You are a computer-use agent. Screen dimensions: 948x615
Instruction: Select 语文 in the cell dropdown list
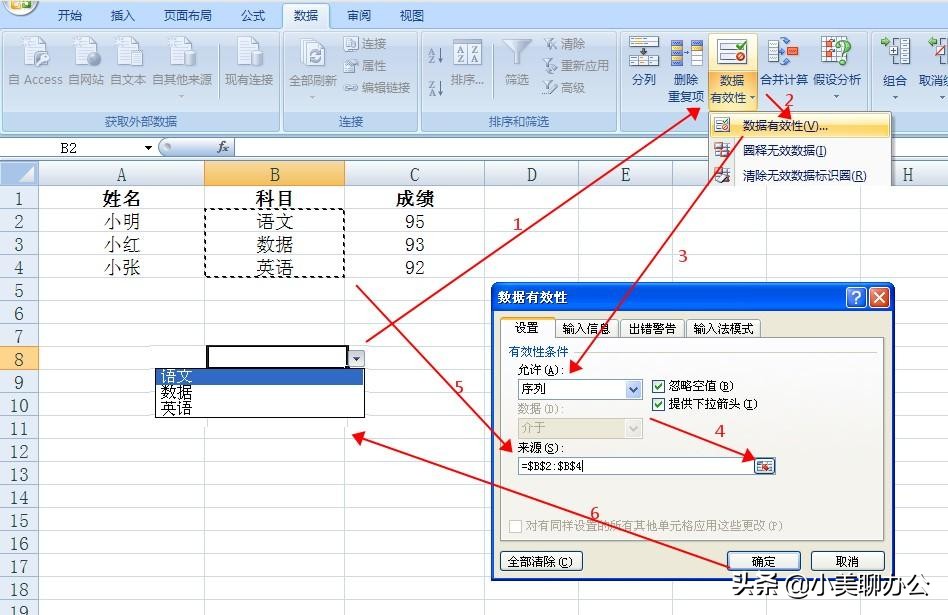point(260,377)
